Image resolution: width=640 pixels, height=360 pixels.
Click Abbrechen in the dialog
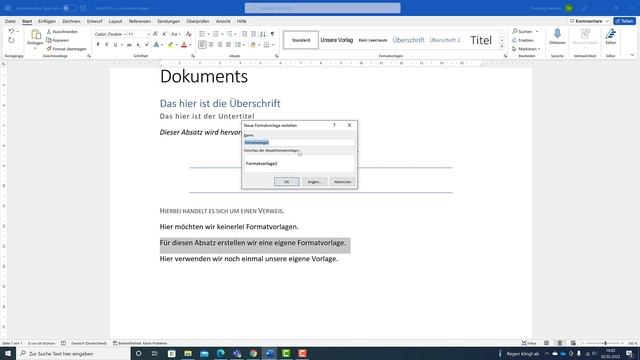pyautogui.click(x=342, y=182)
